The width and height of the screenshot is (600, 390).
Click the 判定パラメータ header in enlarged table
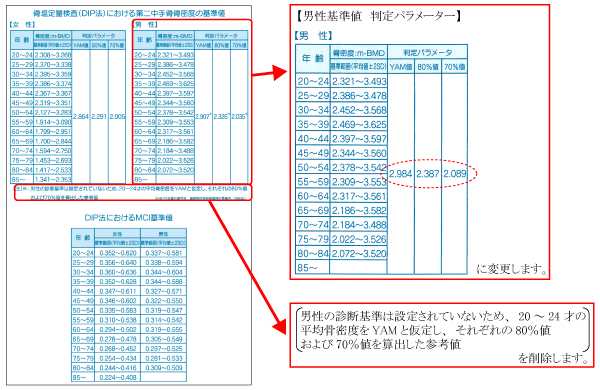427,52
